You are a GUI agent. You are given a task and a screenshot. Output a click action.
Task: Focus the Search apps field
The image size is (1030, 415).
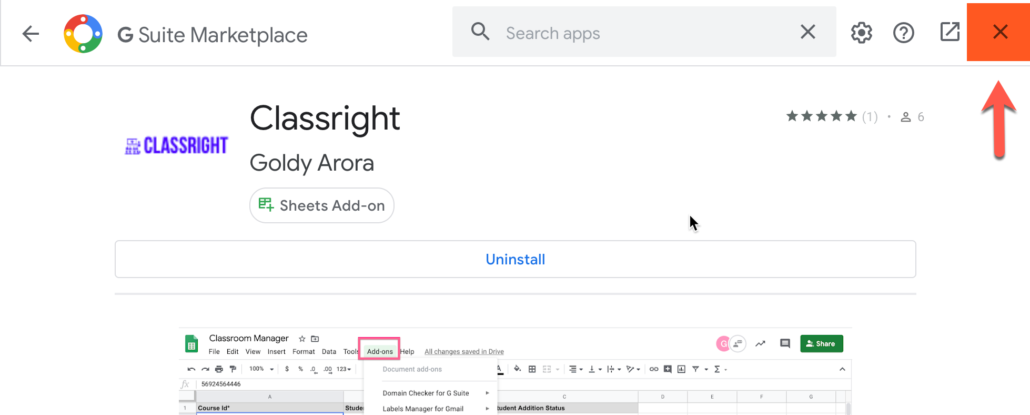(644, 32)
